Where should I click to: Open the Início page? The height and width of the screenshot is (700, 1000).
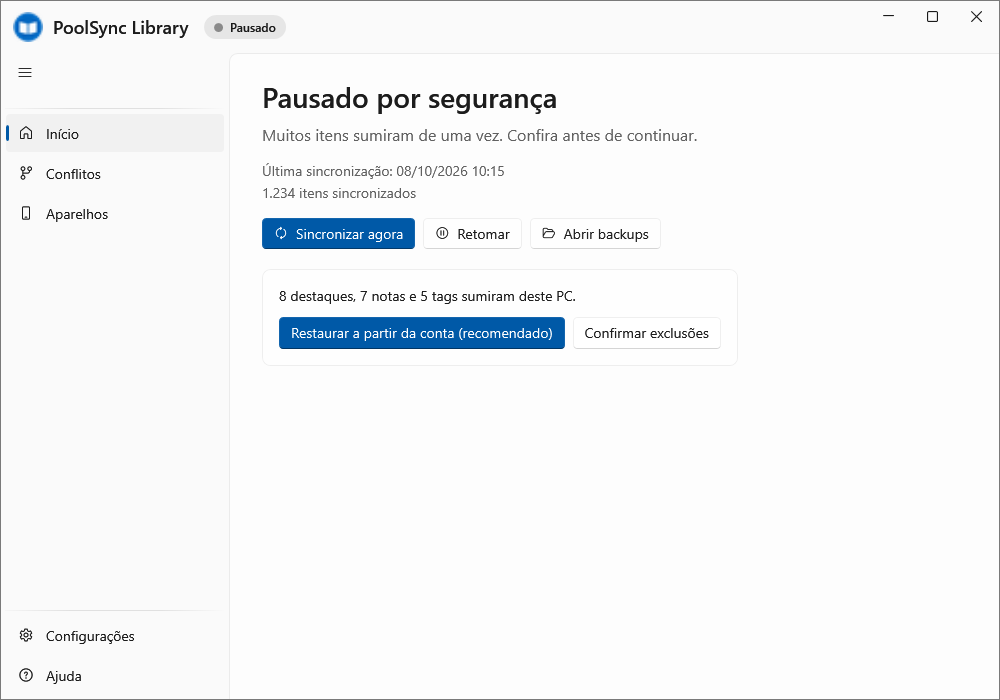pyautogui.click(x=115, y=133)
